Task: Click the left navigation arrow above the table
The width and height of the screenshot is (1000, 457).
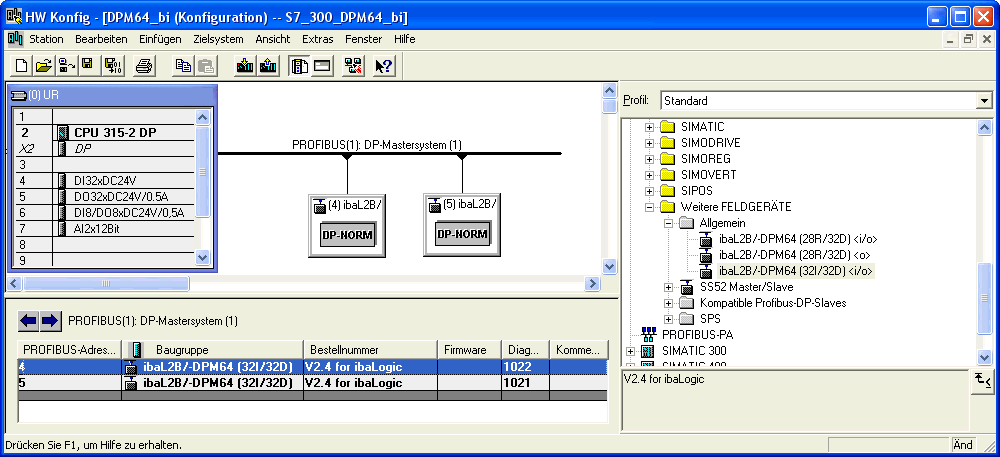Action: [28, 321]
